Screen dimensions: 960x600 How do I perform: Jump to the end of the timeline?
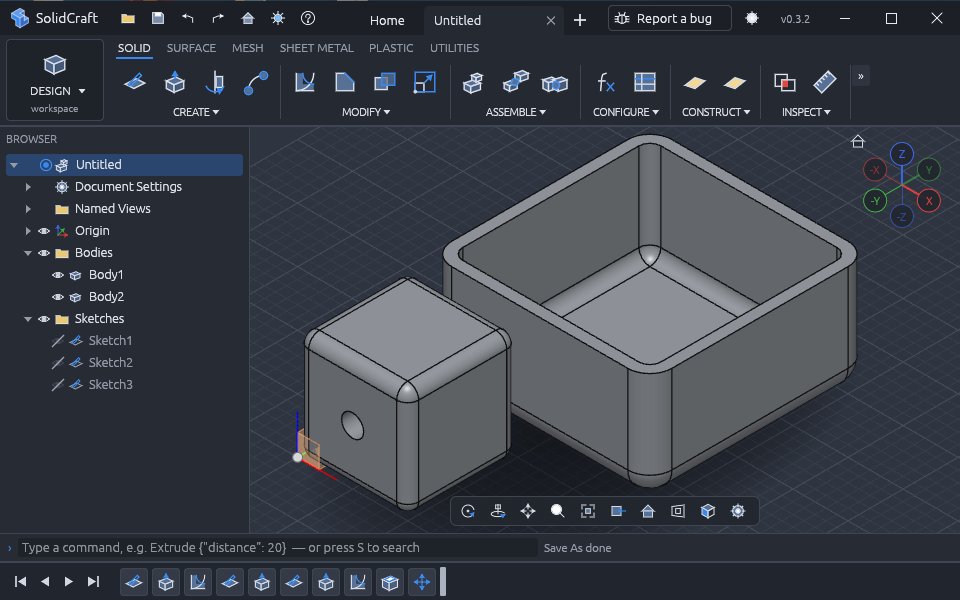(93, 582)
